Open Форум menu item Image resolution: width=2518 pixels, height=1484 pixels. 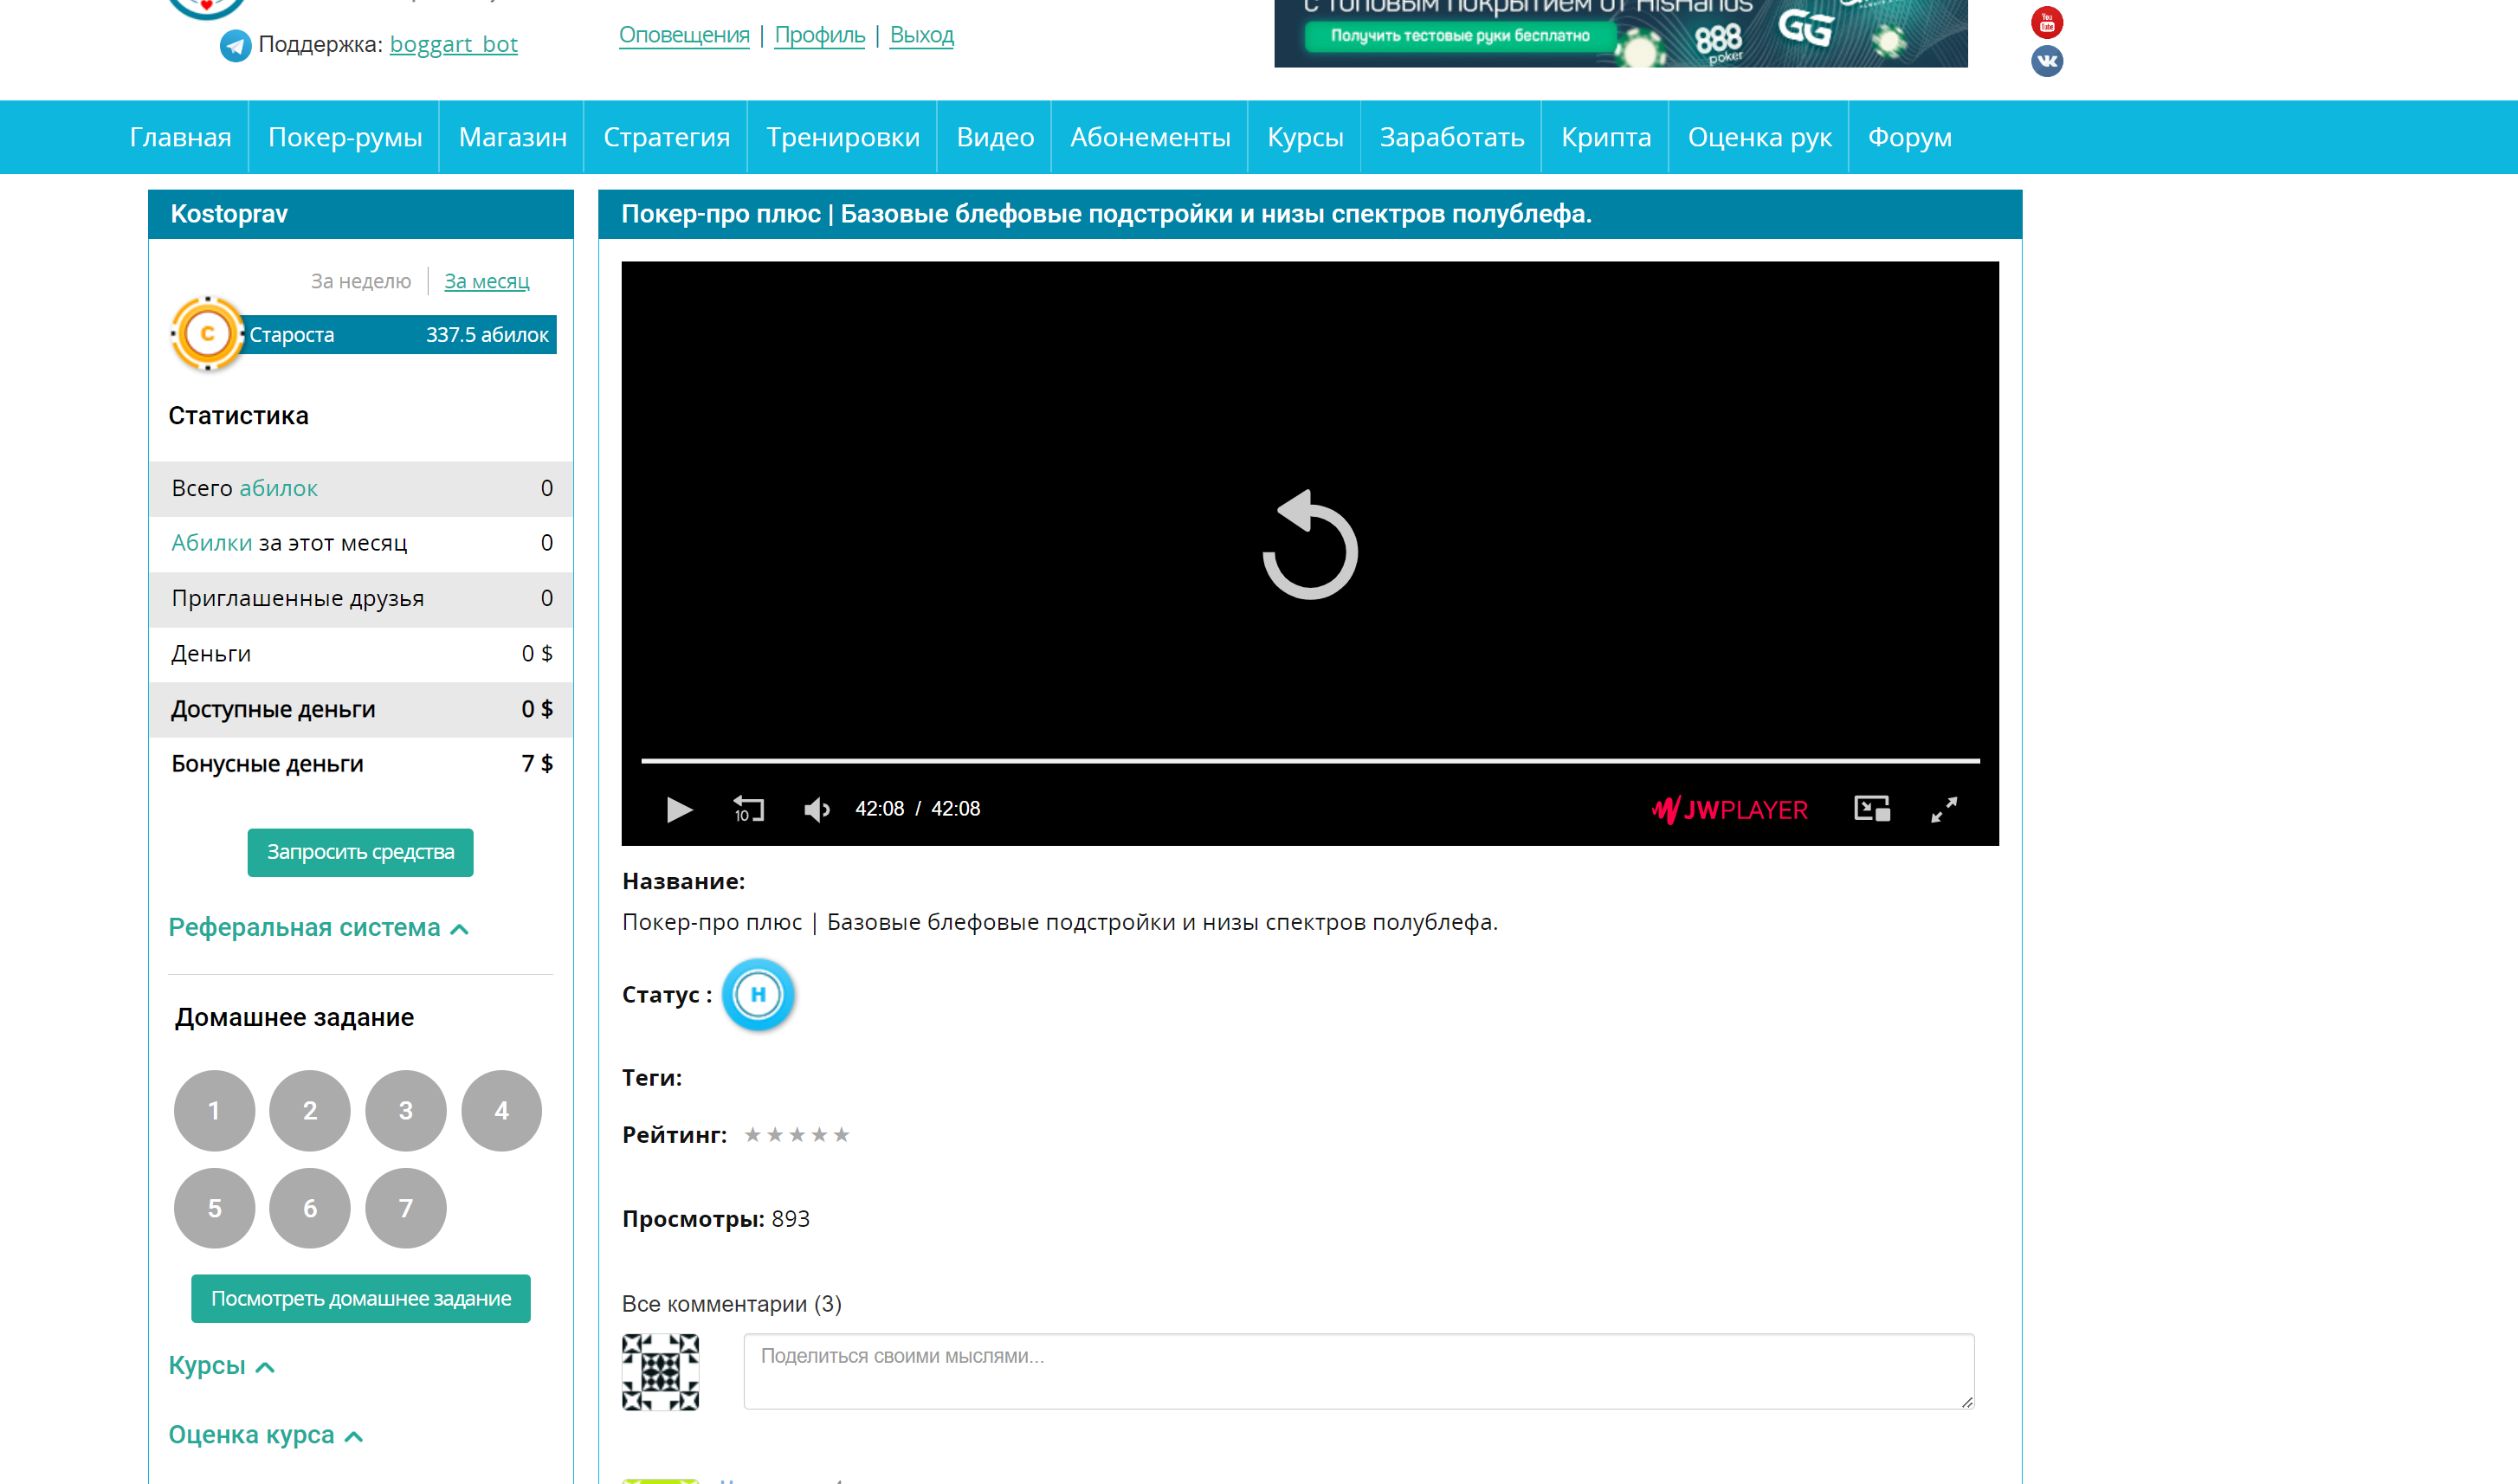tap(1910, 137)
